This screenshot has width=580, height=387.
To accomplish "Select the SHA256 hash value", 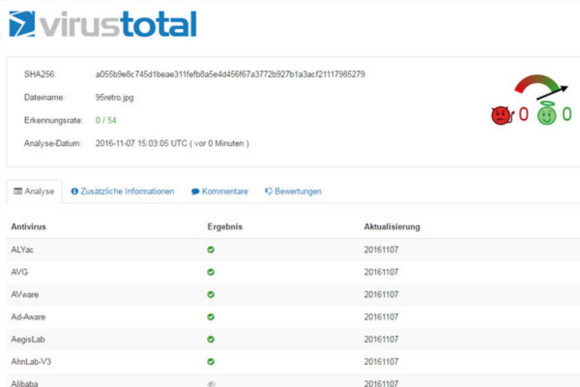I will pyautogui.click(x=230, y=74).
